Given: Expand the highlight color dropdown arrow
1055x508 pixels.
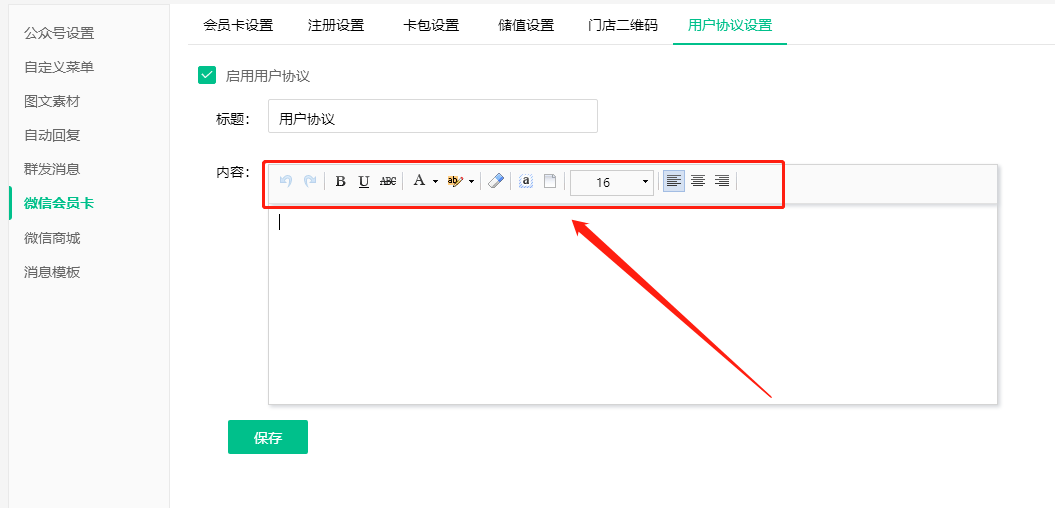Looking at the screenshot, I should tap(471, 182).
